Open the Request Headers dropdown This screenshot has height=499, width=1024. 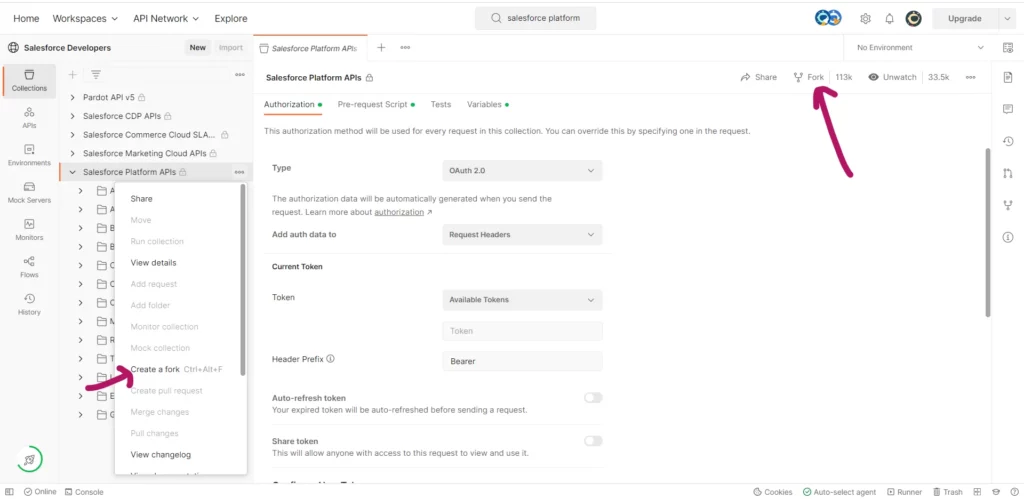coord(522,234)
